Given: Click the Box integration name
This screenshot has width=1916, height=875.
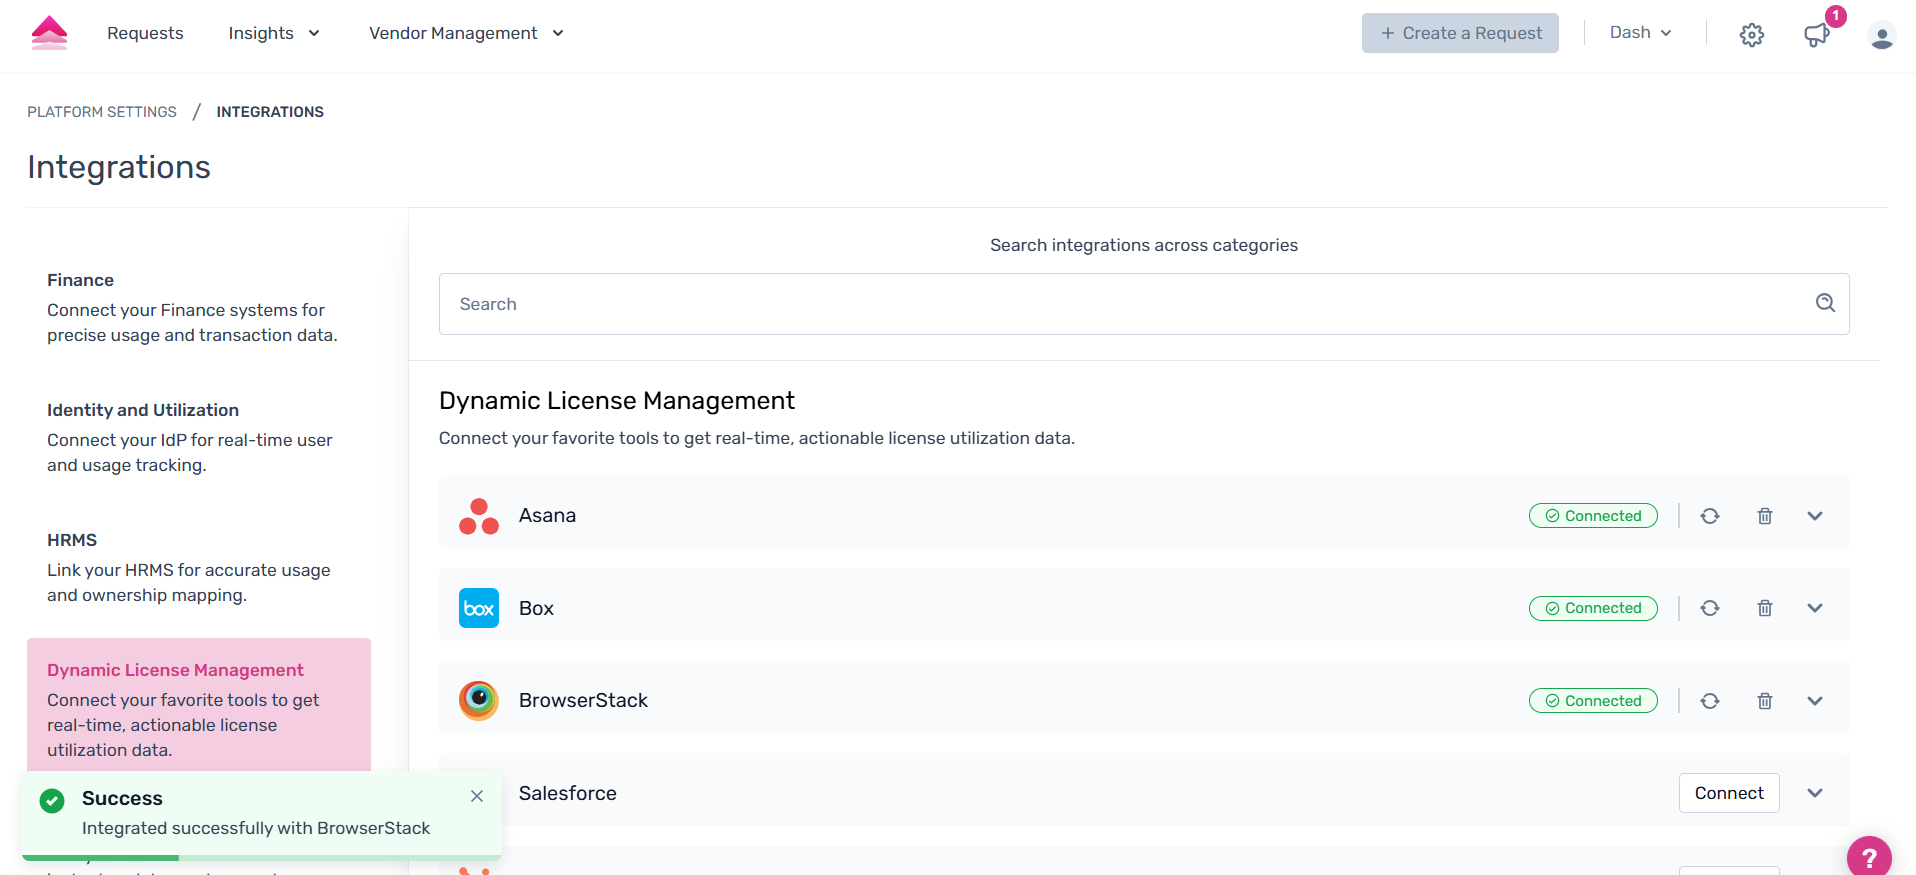Looking at the screenshot, I should [536, 608].
